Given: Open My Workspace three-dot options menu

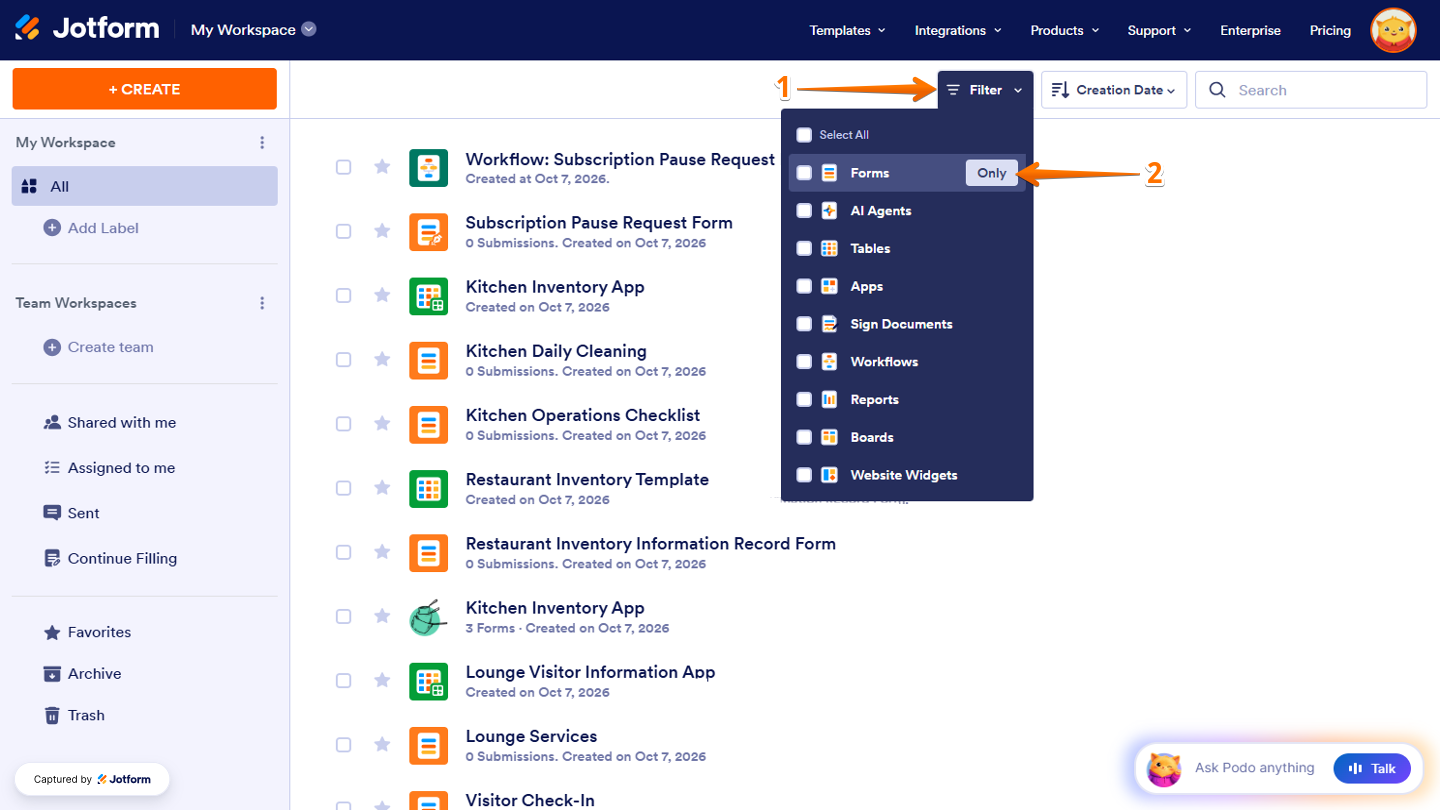Looking at the screenshot, I should pyautogui.click(x=262, y=143).
